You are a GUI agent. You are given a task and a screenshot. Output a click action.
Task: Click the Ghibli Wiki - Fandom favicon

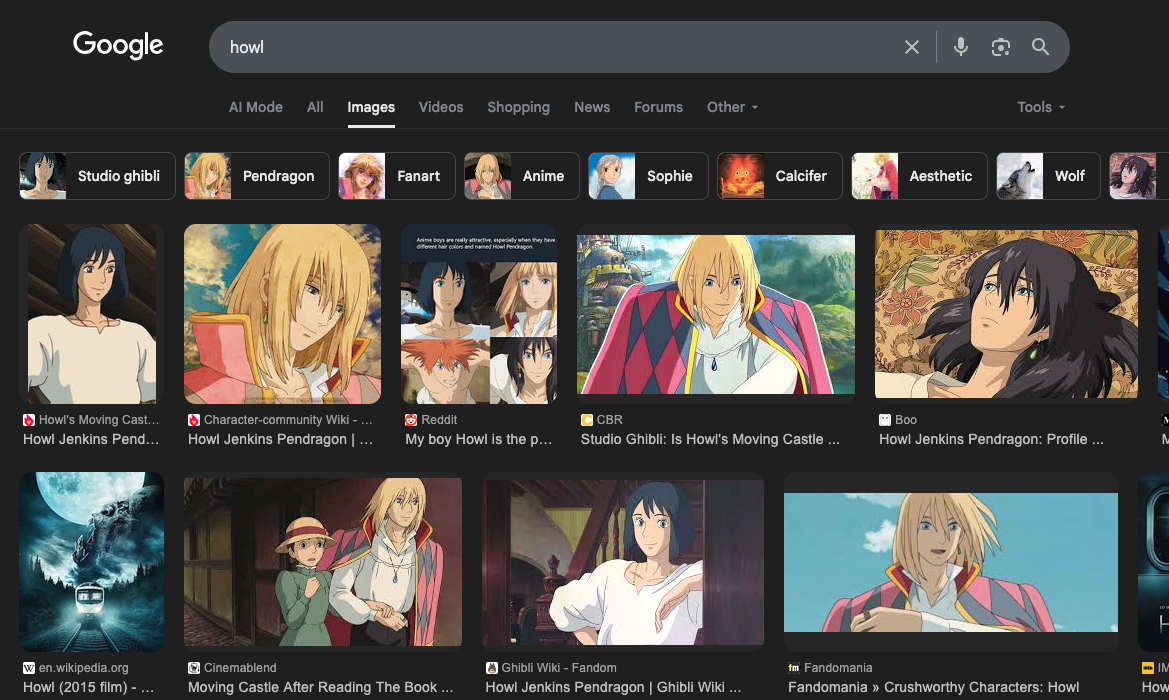point(491,668)
